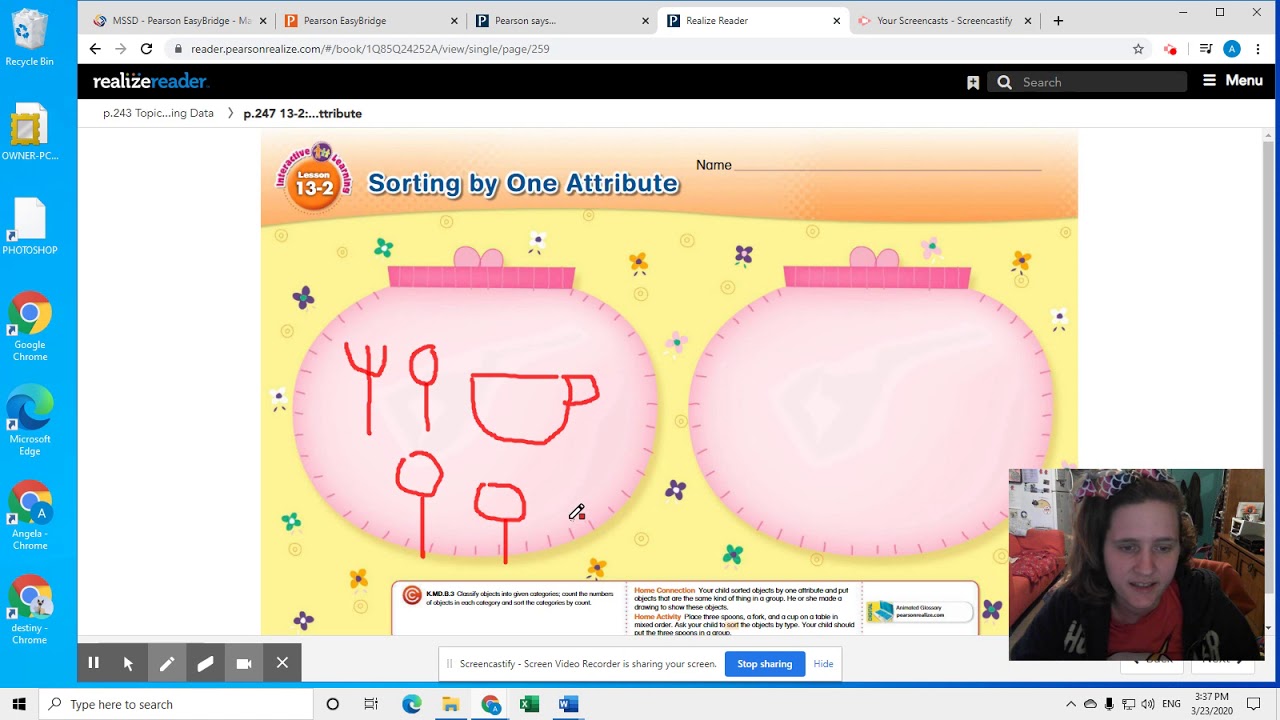This screenshot has width=1280, height=720.
Task: Open the Chrome profile avatar
Action: pyautogui.click(x=1232, y=49)
